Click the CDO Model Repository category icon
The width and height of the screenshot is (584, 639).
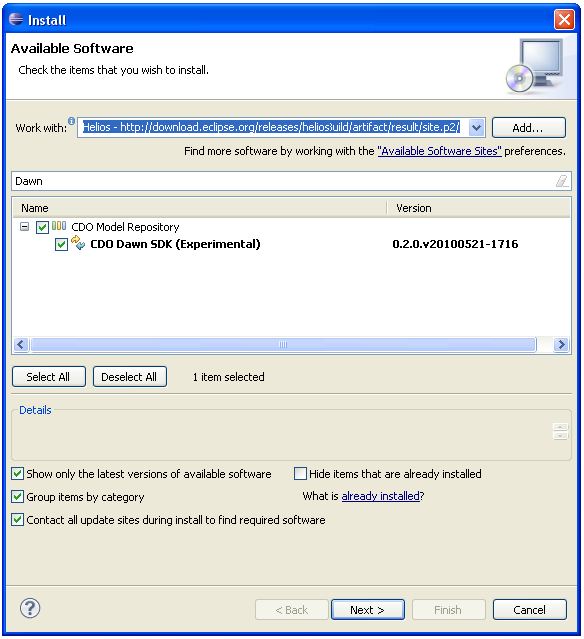59,226
